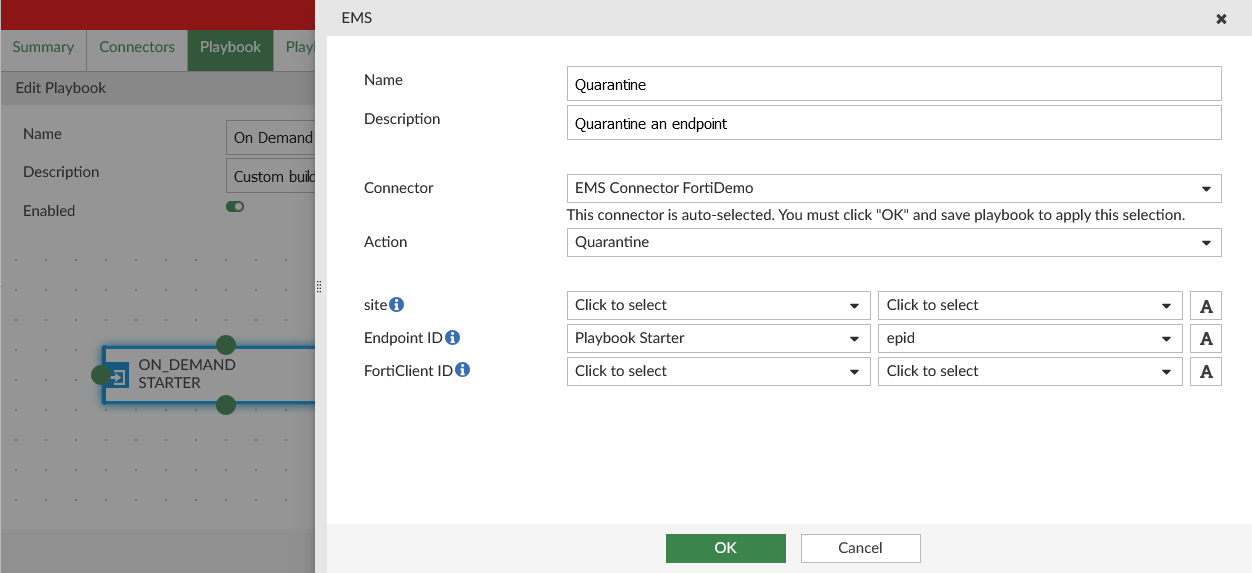Viewport: 1252px width, 573px height.
Task: Click the text mode icon for site row
Action: [1206, 306]
